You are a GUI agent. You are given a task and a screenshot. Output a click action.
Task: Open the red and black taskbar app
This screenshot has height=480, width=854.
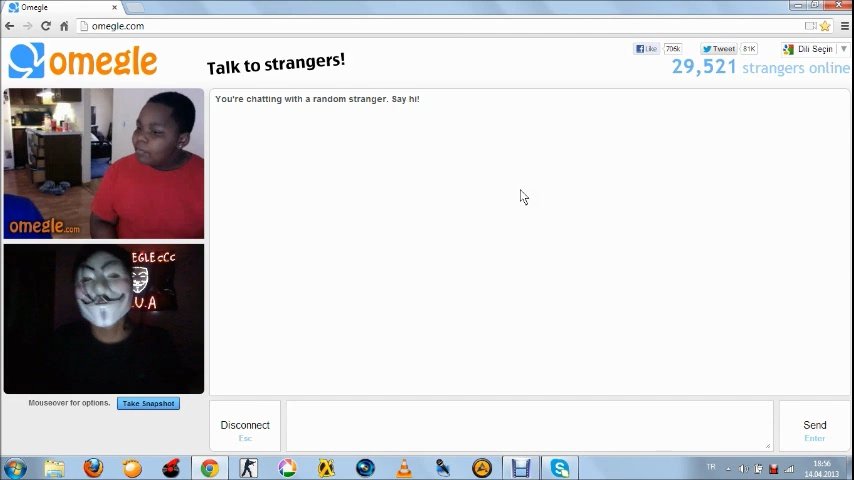click(170, 468)
